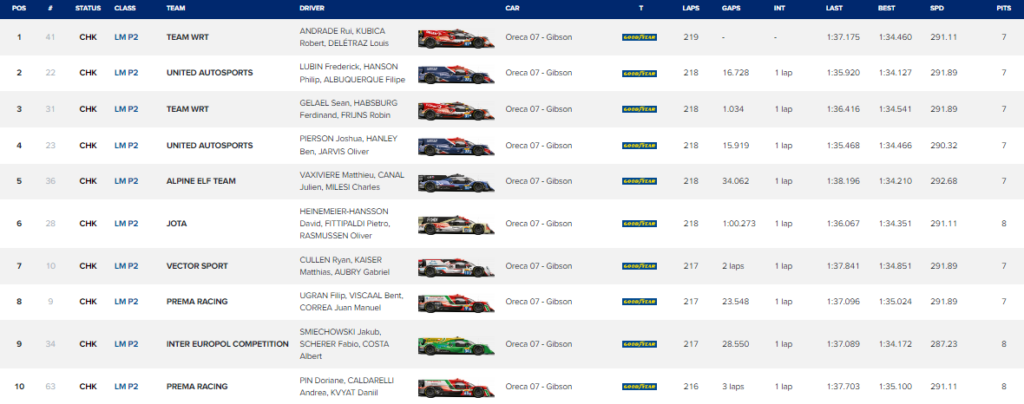Click drivers PIERSON Joshua, HANLEY Ben, JARVIS Oliver

(x=348, y=145)
